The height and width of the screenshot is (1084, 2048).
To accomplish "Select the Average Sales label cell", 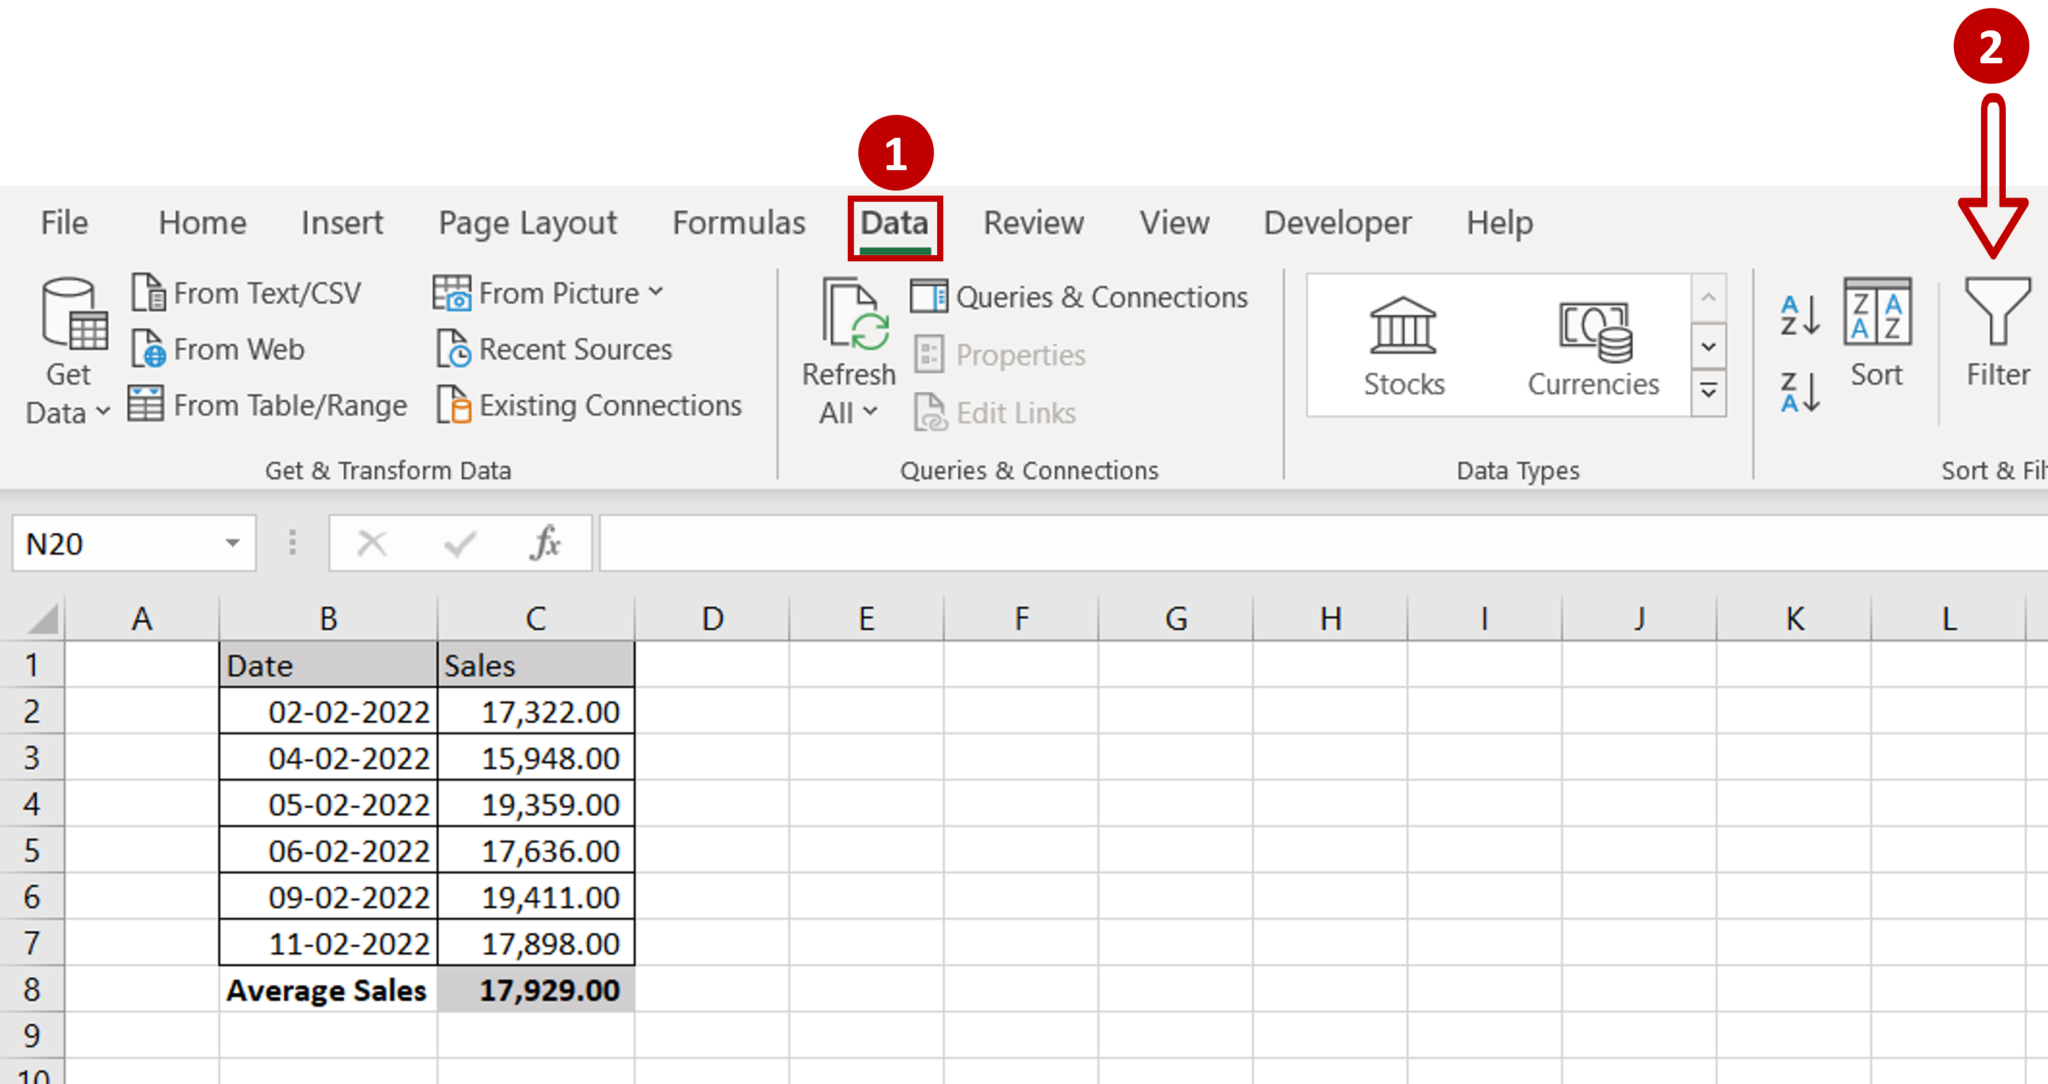I will (x=328, y=989).
